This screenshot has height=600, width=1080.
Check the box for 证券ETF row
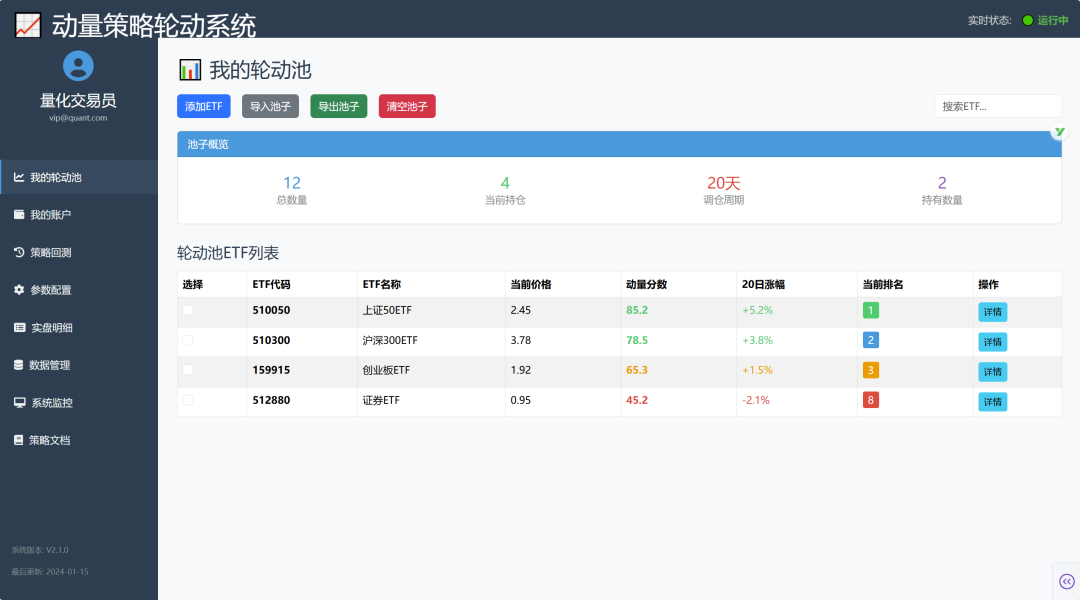(188, 401)
